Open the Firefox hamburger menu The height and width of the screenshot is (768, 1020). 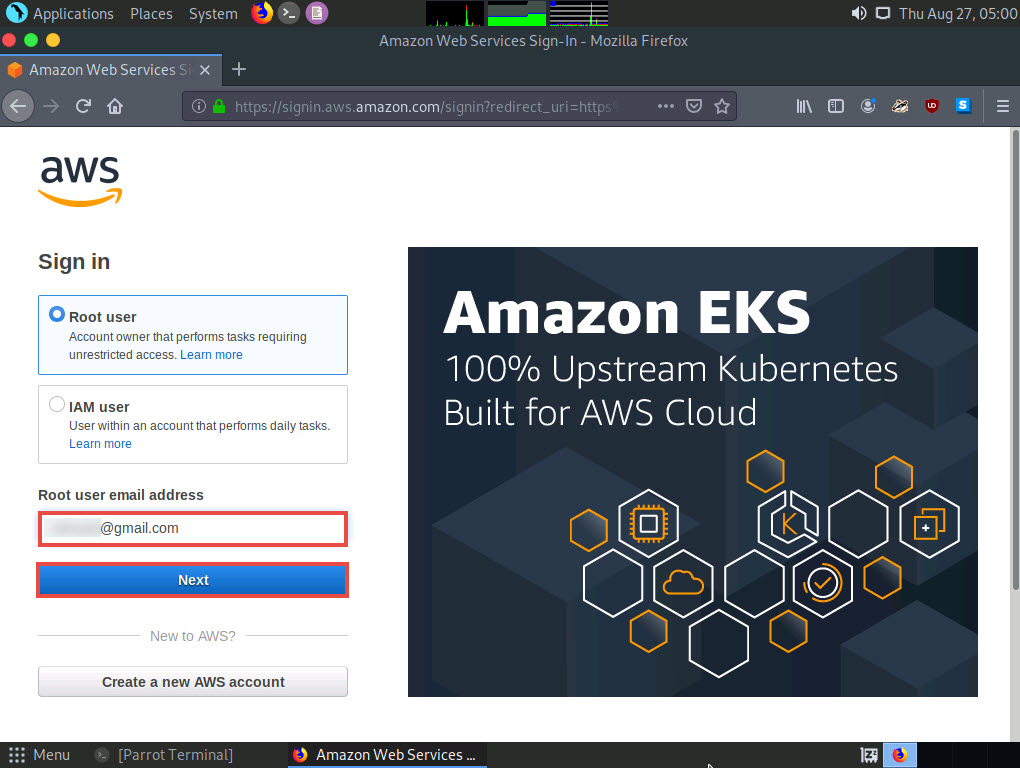[x=1003, y=106]
